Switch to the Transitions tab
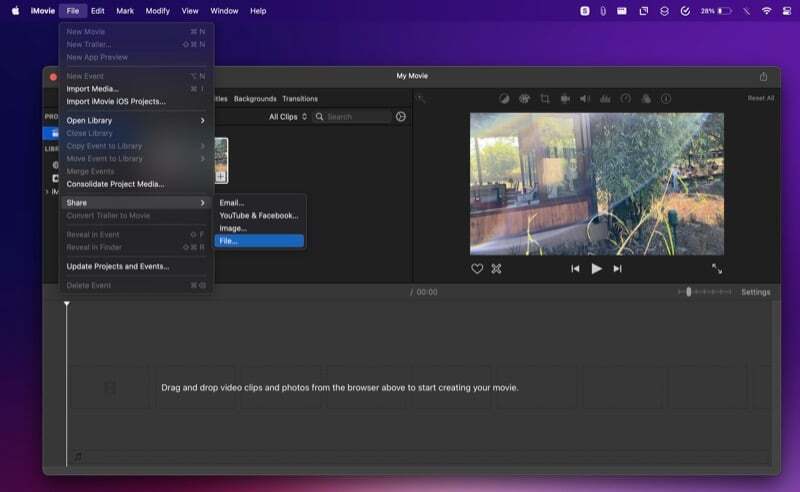Screen dimensions: 800x492 [300, 99]
